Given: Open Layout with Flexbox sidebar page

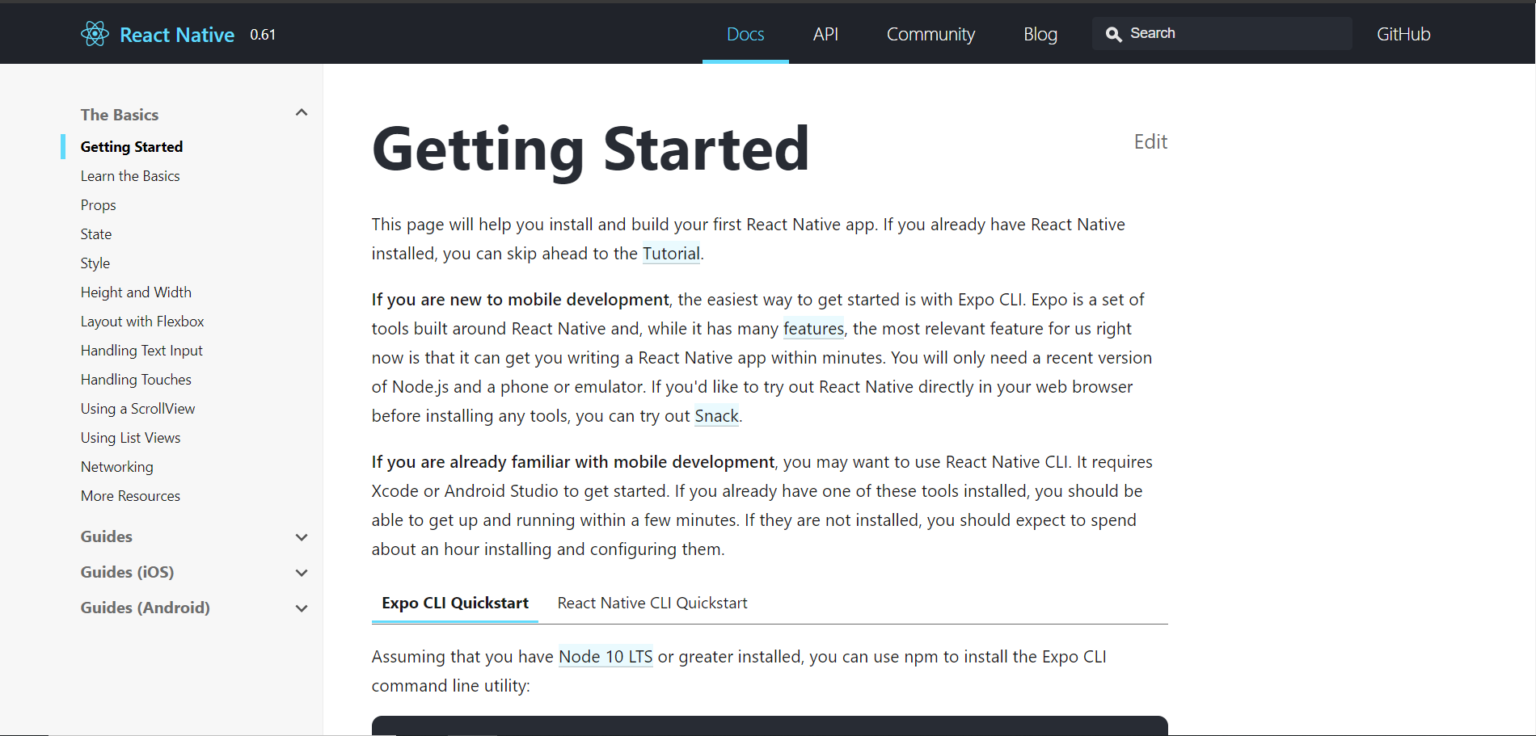Looking at the screenshot, I should tap(142, 321).
